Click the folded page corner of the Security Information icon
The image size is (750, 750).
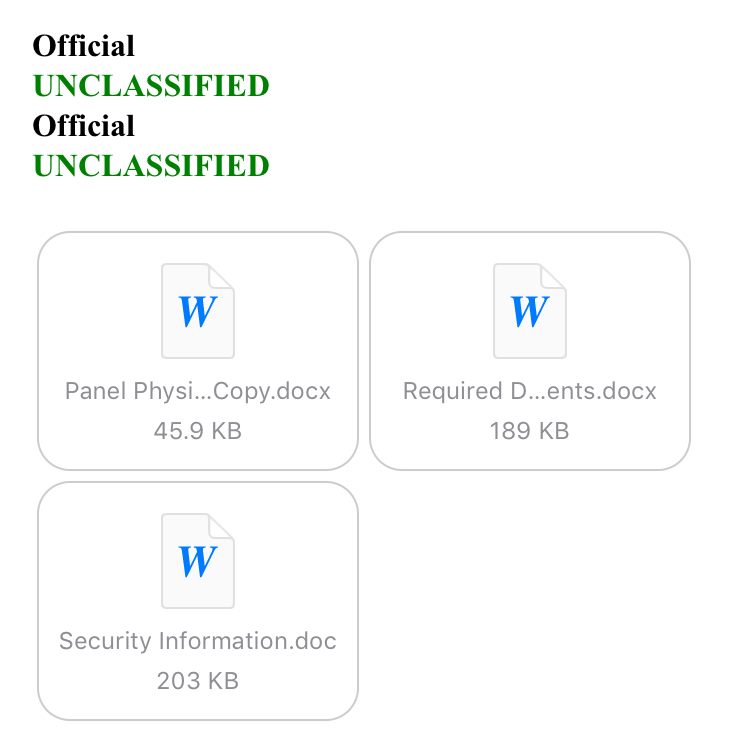(x=222, y=525)
